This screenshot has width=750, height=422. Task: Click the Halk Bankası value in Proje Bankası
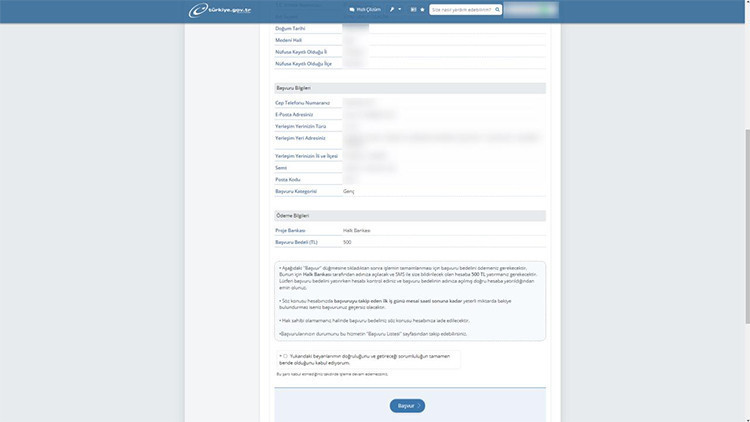(x=356, y=230)
